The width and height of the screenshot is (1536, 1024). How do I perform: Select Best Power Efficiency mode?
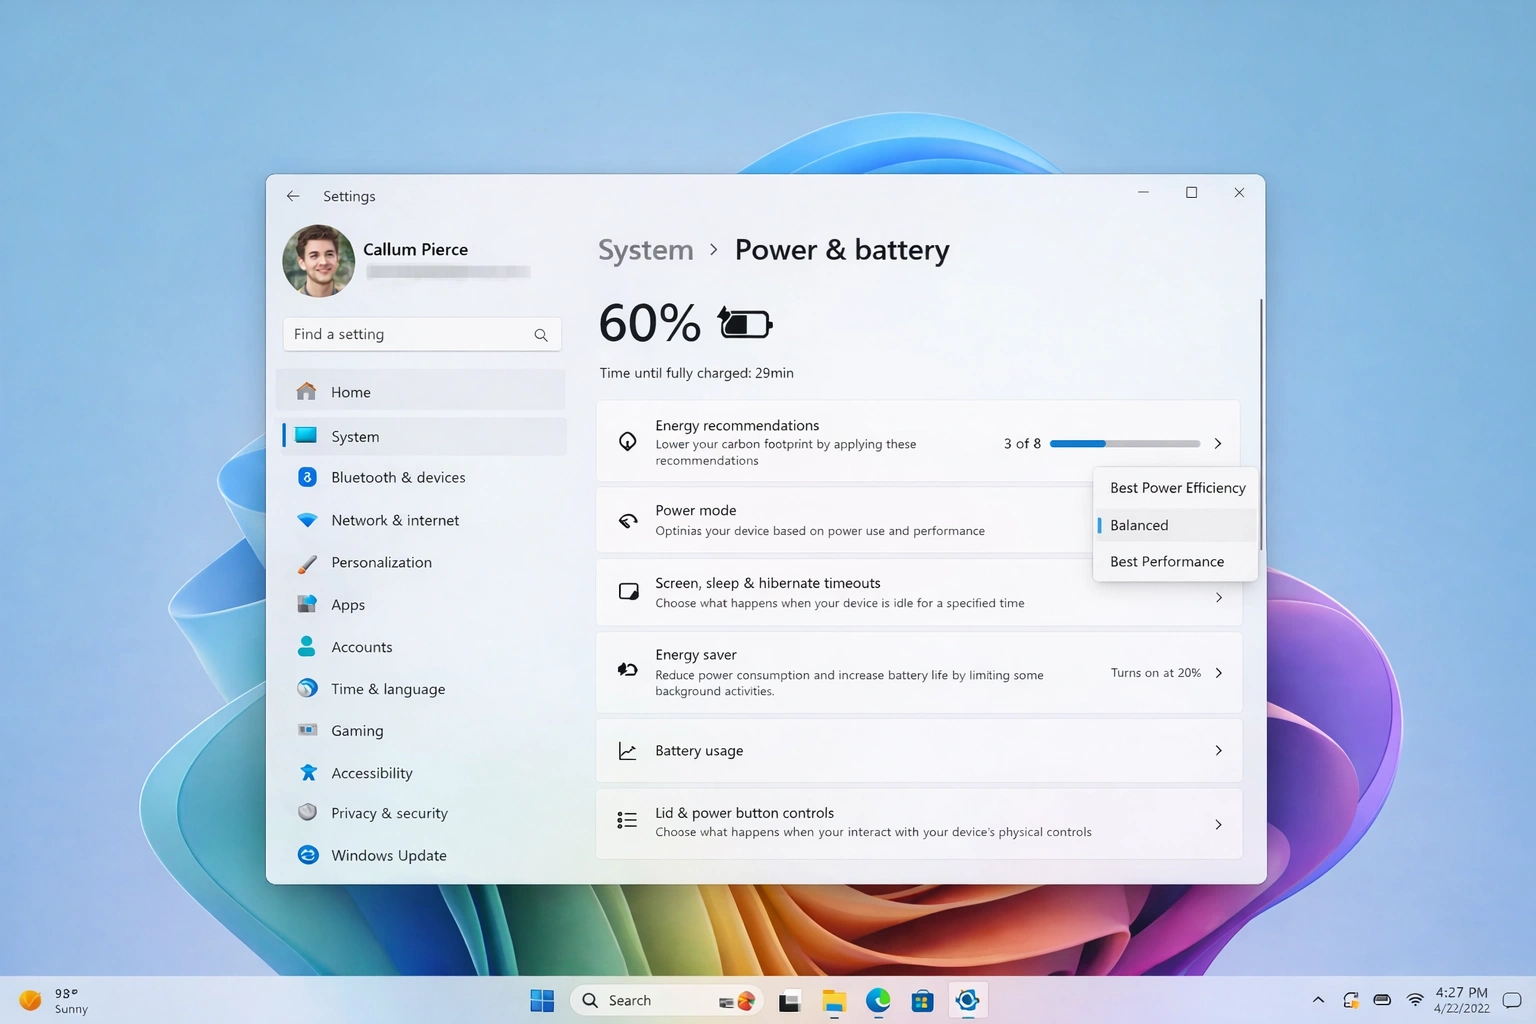point(1177,488)
